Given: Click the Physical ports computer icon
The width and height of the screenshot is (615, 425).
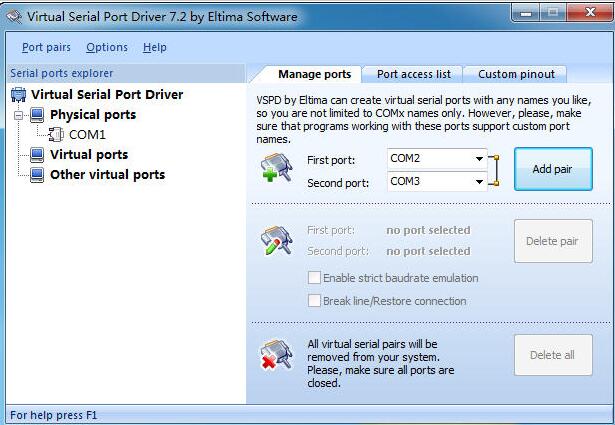Looking at the screenshot, I should 37,115.
